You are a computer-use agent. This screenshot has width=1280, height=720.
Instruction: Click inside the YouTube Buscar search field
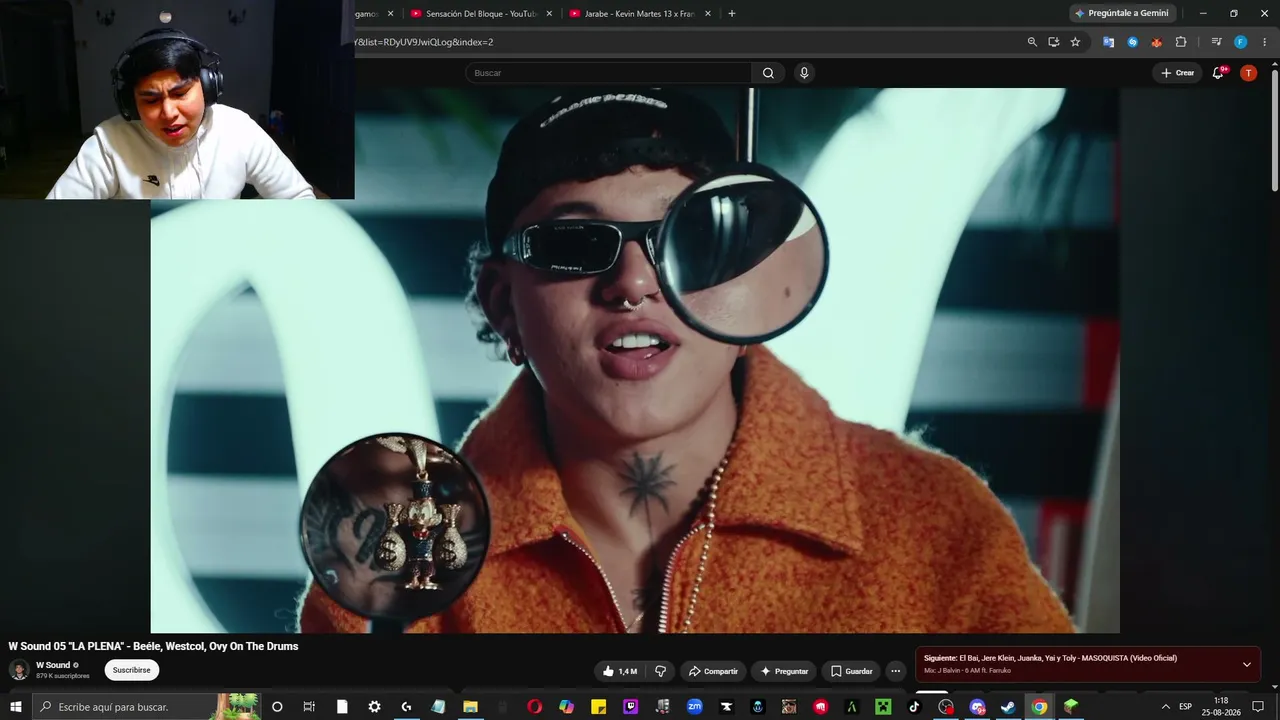coord(608,73)
